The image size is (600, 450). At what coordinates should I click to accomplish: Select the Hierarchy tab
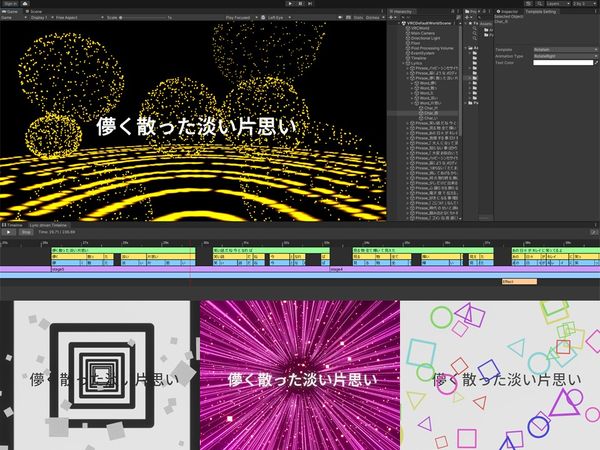(401, 11)
